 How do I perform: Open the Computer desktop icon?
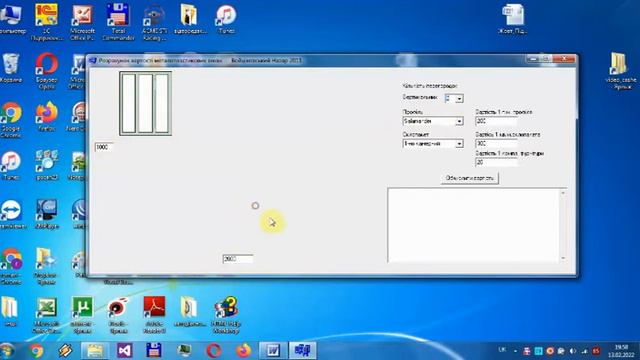point(11,20)
